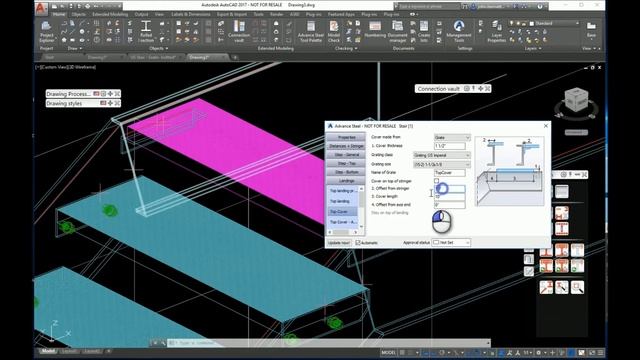Click the Cover length input field
The image size is (640, 360).
click(x=449, y=196)
